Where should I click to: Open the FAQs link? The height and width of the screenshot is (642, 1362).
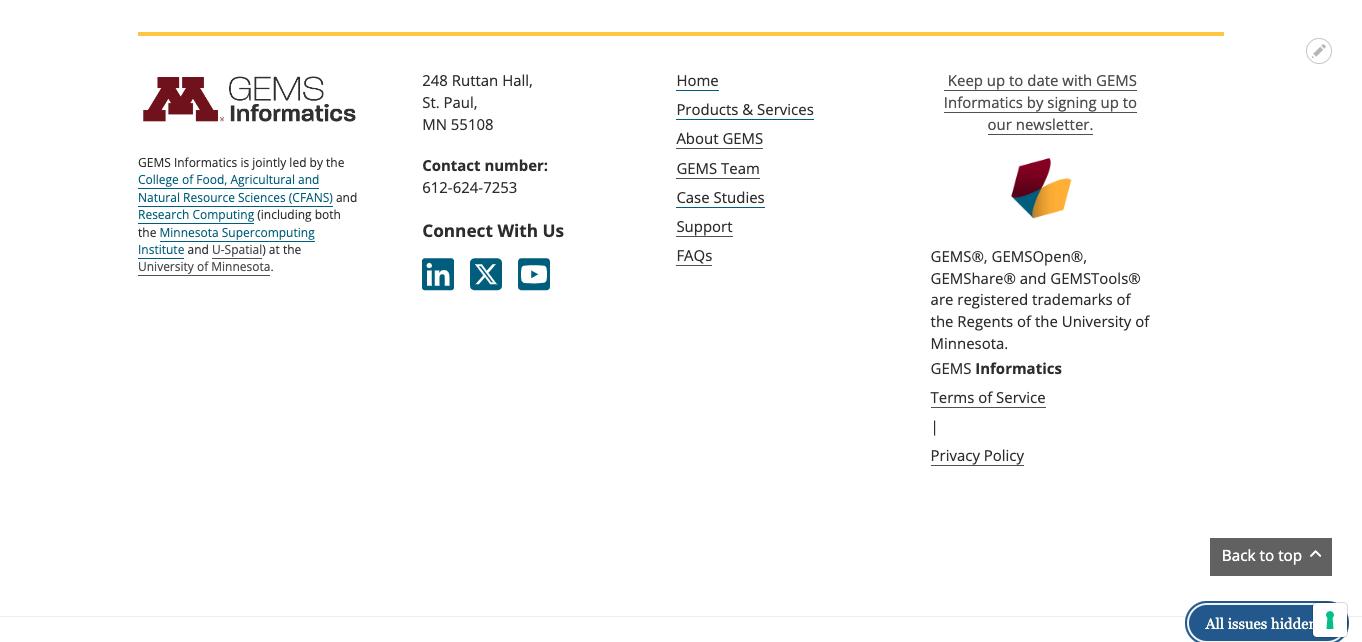coord(694,256)
